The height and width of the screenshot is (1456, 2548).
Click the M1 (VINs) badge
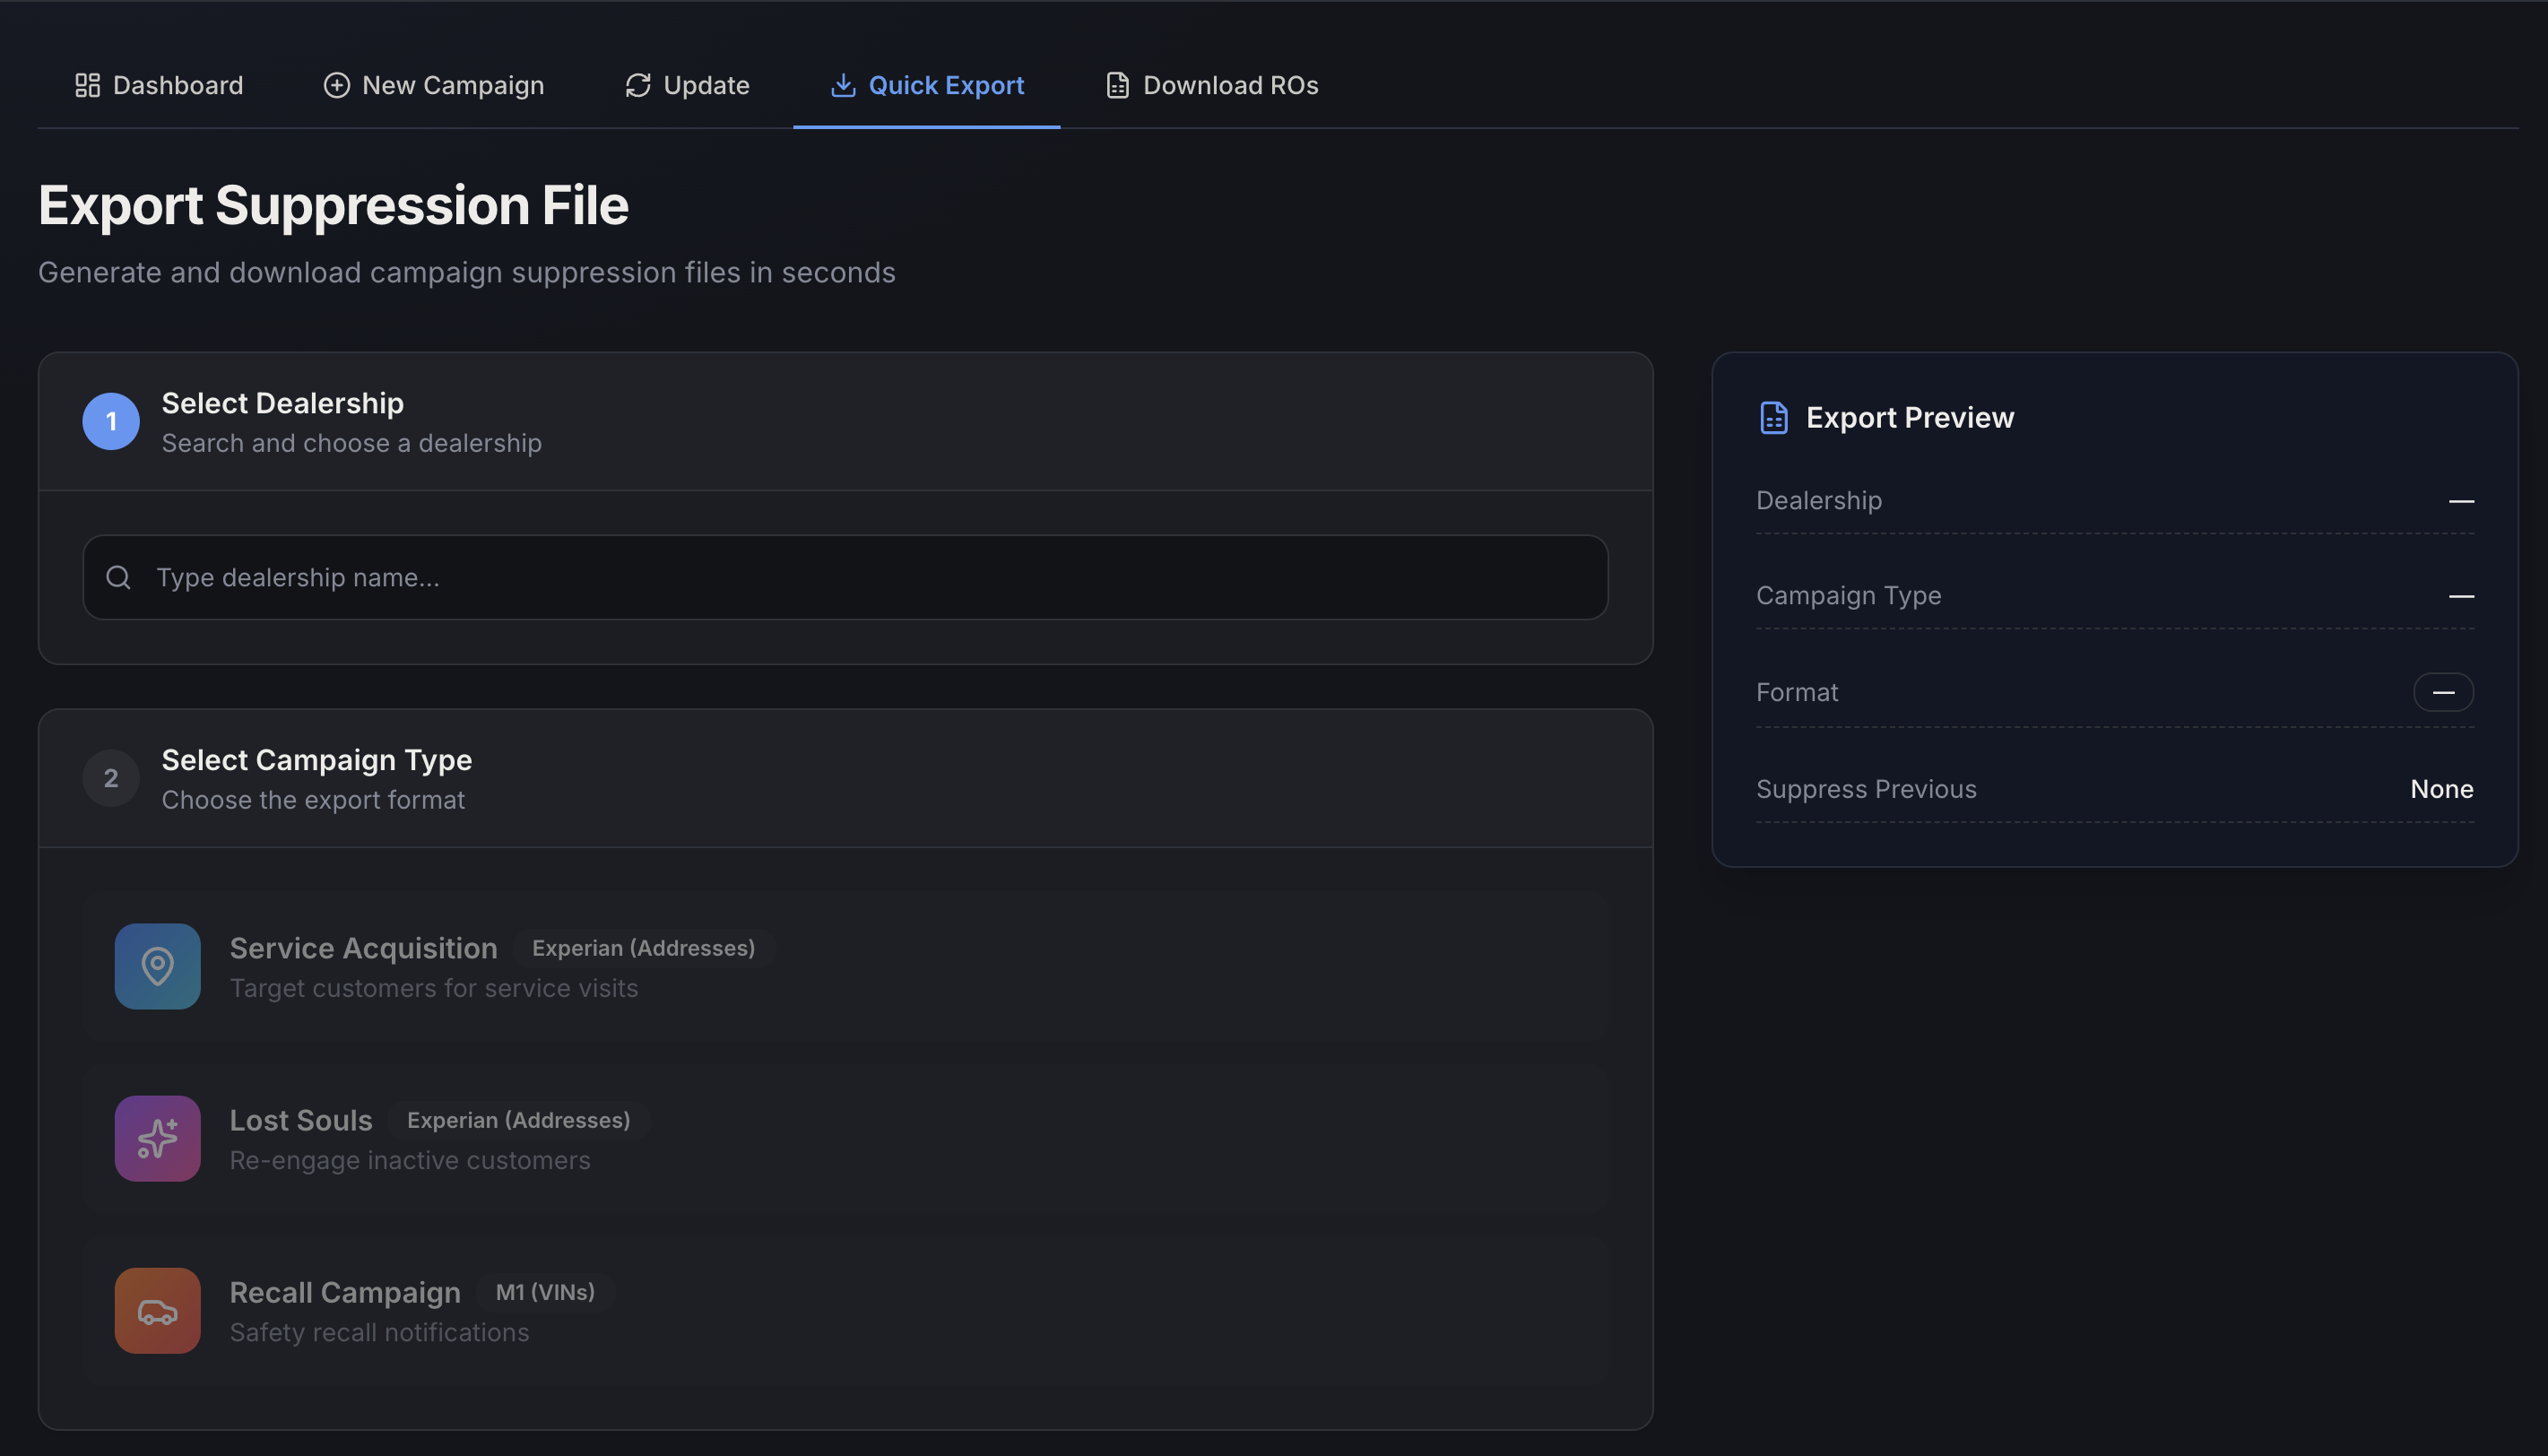[x=545, y=1292]
